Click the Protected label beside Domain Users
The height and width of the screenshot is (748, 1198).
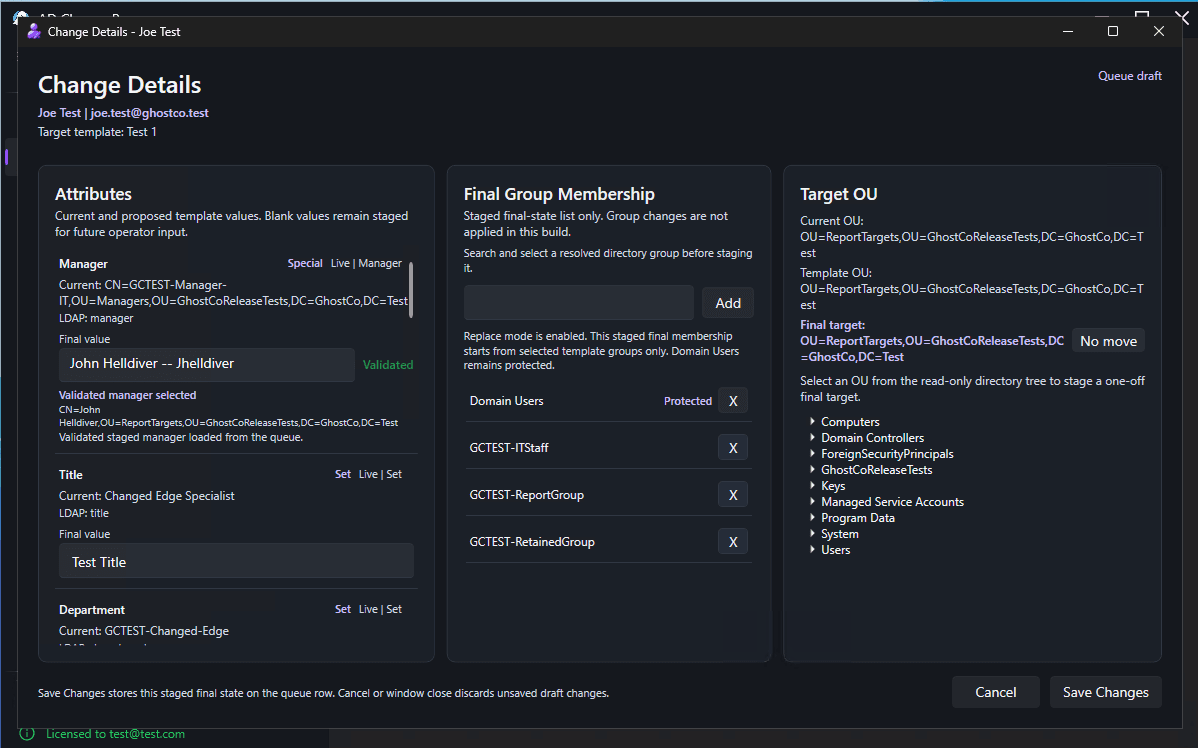click(688, 401)
